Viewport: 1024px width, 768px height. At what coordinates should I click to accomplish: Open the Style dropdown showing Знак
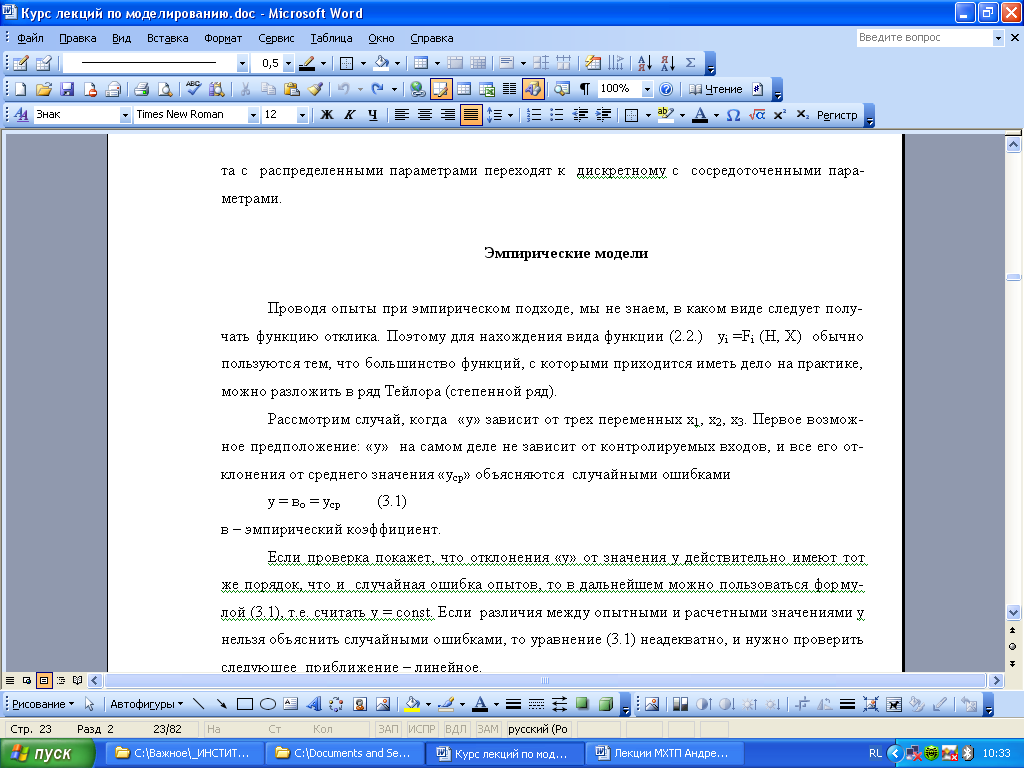(x=125, y=116)
